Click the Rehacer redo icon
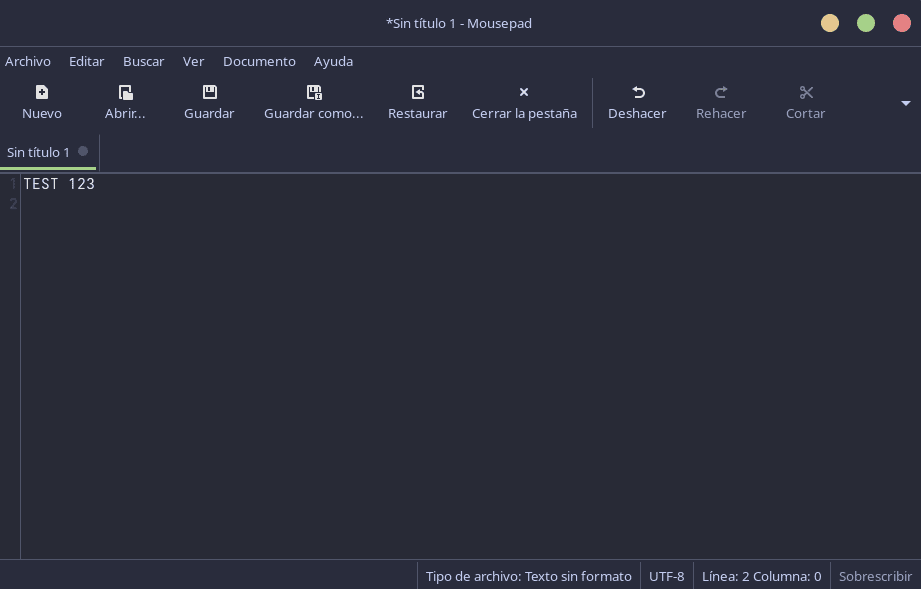Viewport: 921px width, 589px height. (721, 93)
